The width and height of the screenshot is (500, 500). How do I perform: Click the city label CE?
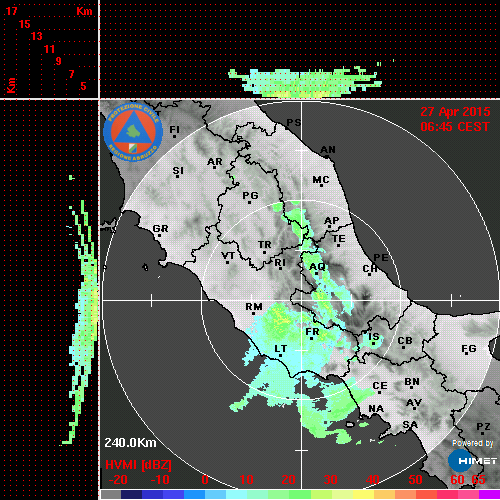[380, 386]
